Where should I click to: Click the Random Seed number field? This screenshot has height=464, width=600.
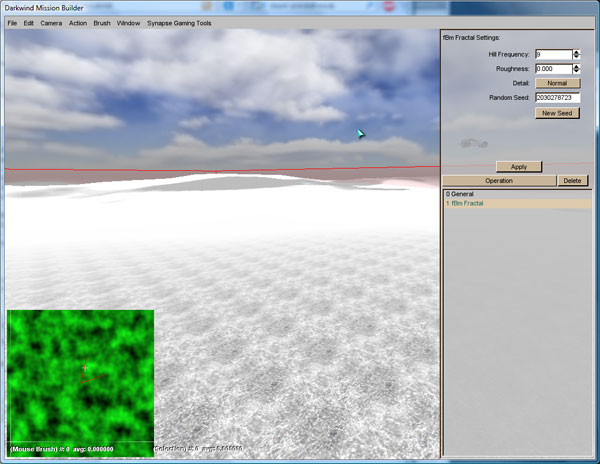(557, 98)
